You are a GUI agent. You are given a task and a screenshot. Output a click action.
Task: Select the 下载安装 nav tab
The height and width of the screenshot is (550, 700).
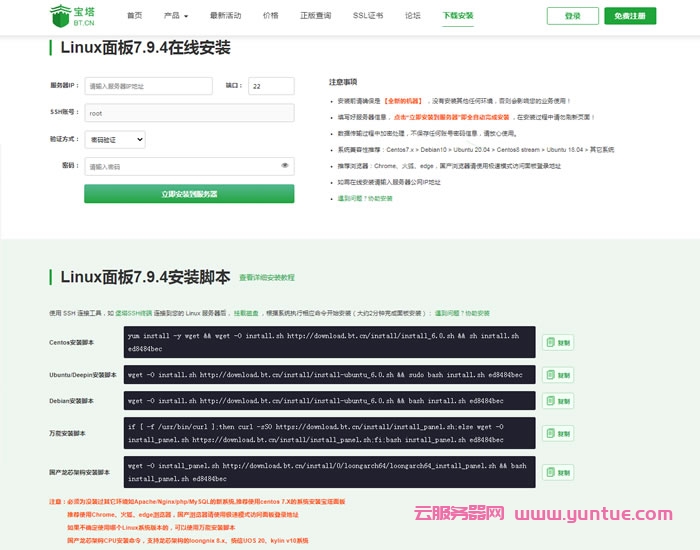(x=458, y=16)
